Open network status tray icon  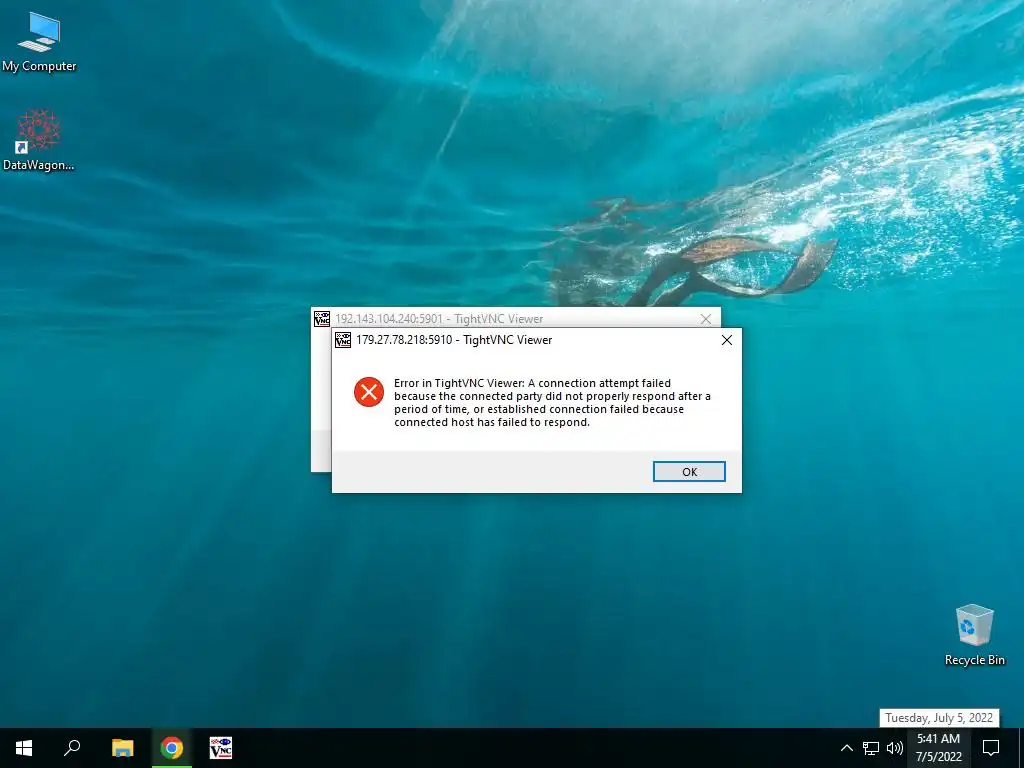871,748
